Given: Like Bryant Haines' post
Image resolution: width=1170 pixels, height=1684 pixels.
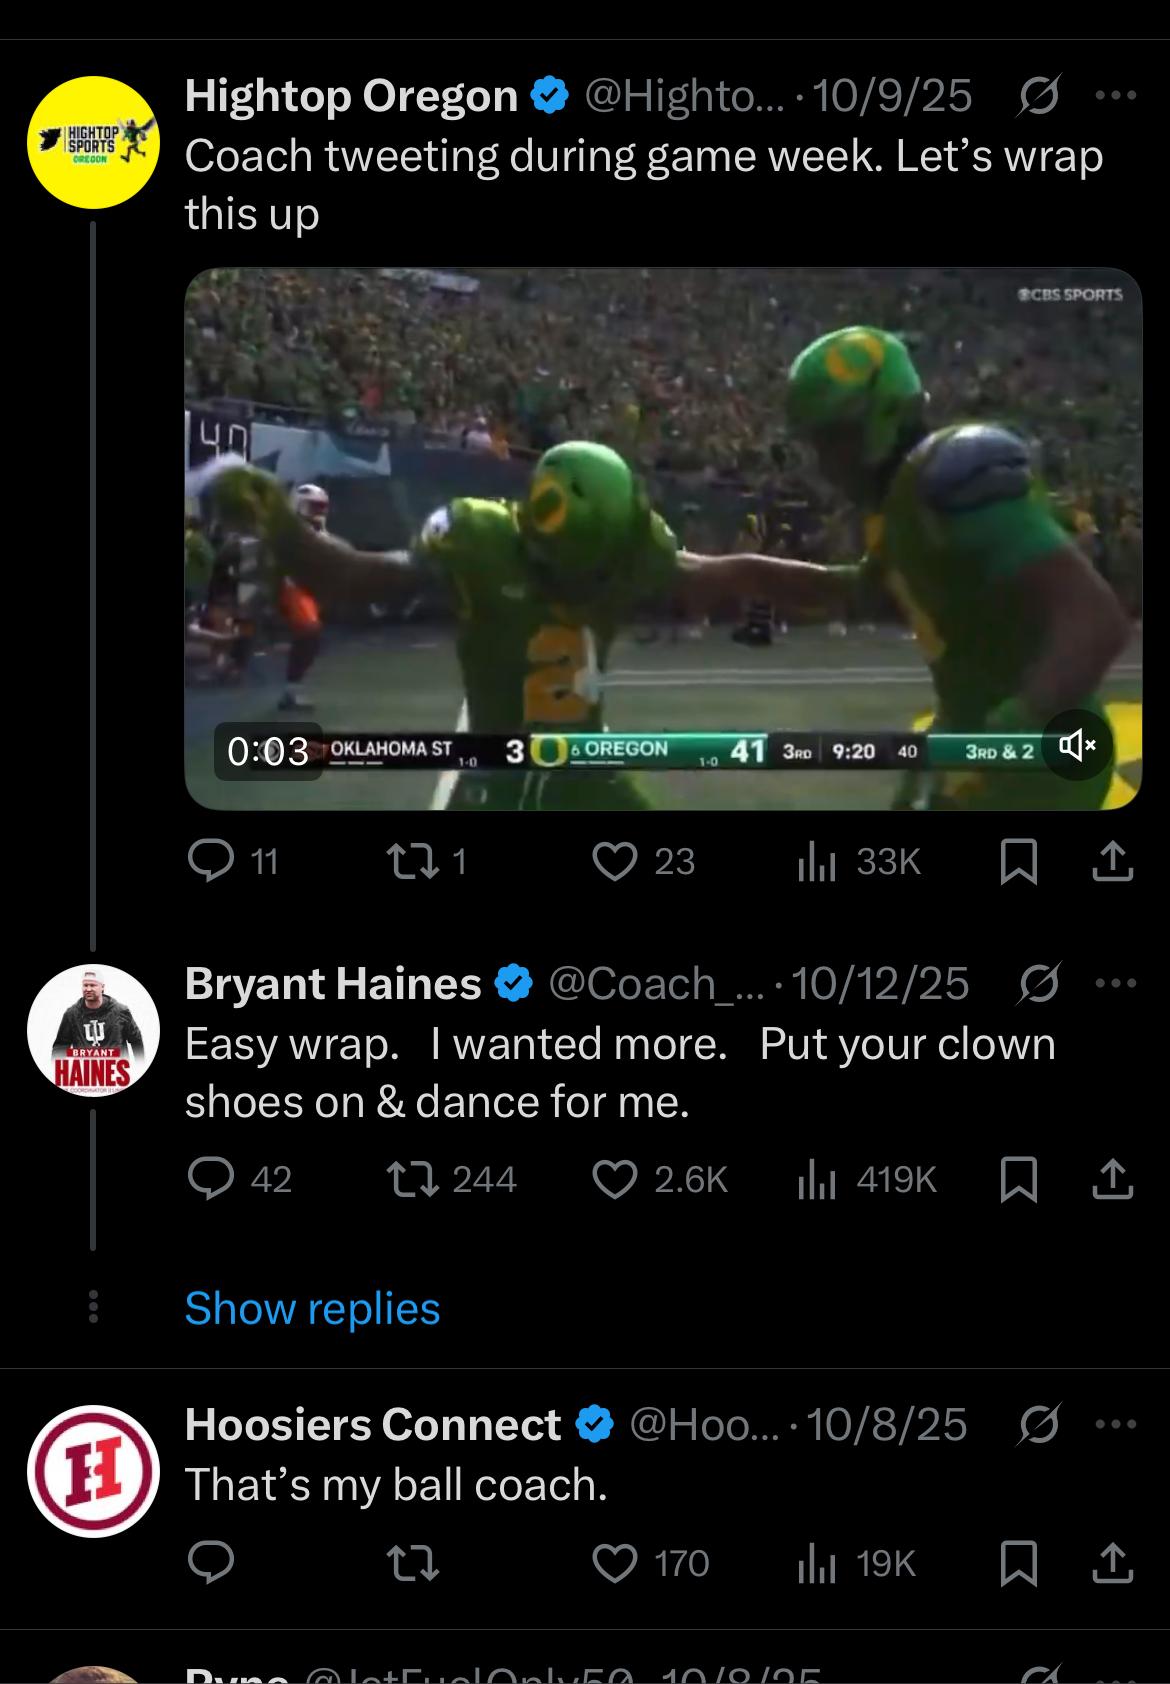Looking at the screenshot, I should click(x=615, y=1180).
